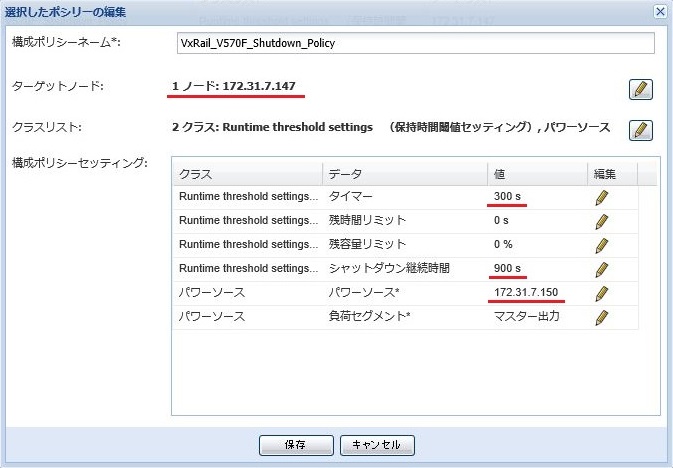Click the edit pencil for target node

[641, 89]
